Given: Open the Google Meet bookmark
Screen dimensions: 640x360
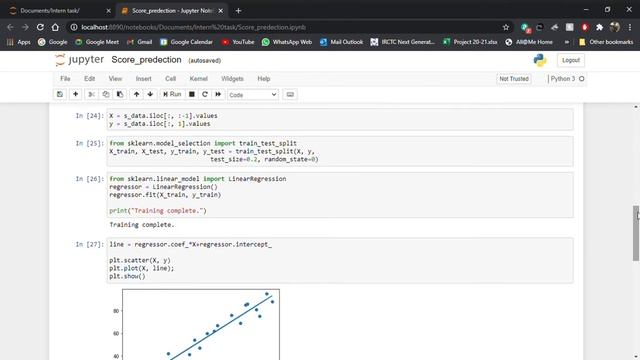Looking at the screenshot, I should tap(97, 42).
